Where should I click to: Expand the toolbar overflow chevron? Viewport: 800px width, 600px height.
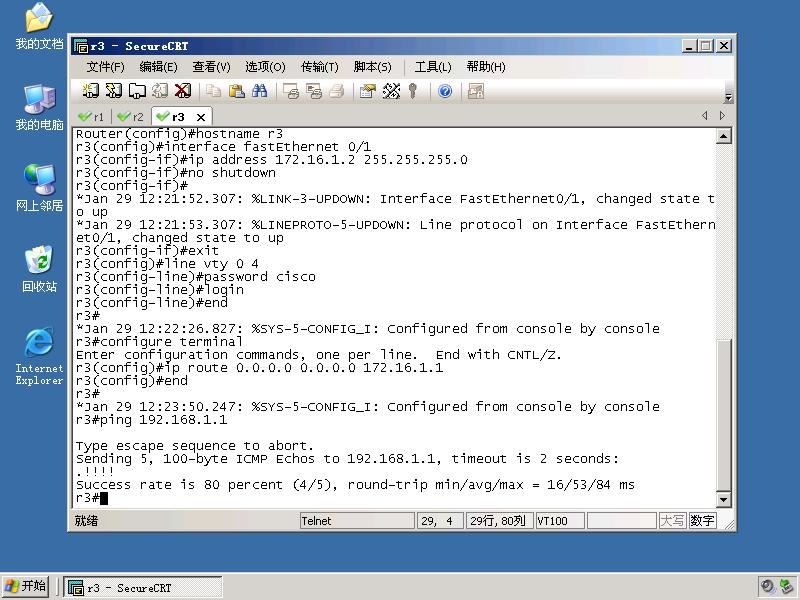coord(728,97)
